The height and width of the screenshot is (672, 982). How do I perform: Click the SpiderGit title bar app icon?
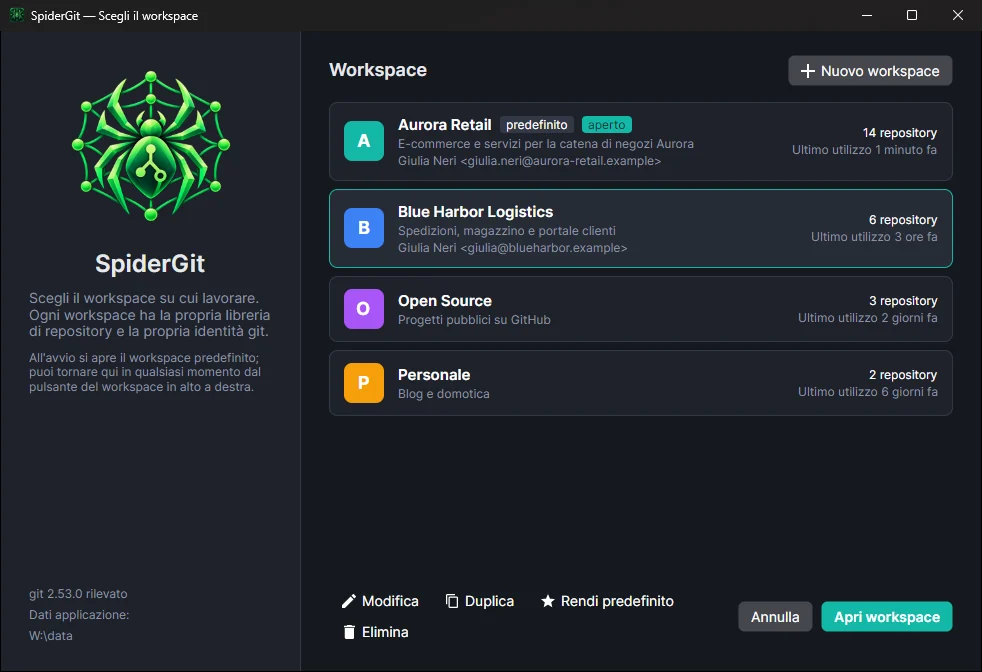click(17, 15)
